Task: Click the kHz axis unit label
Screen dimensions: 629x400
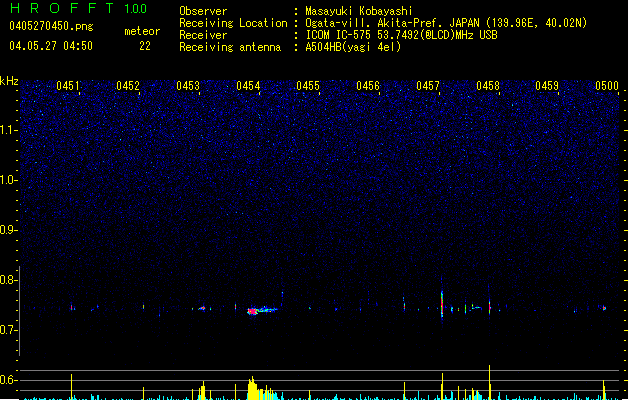Action: pyautogui.click(x=9, y=81)
